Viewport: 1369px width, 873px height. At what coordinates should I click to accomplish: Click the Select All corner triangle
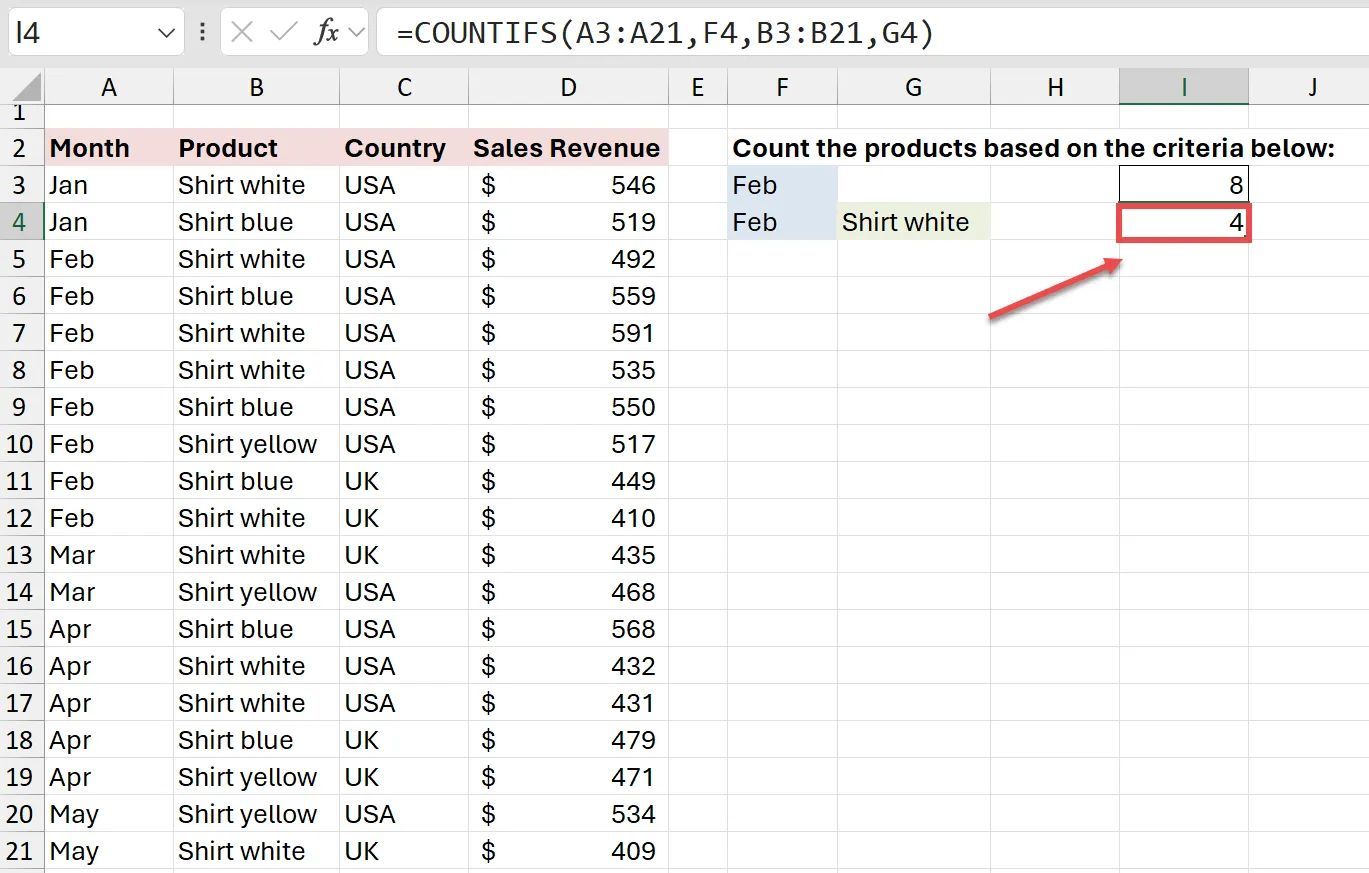pyautogui.click(x=23, y=88)
